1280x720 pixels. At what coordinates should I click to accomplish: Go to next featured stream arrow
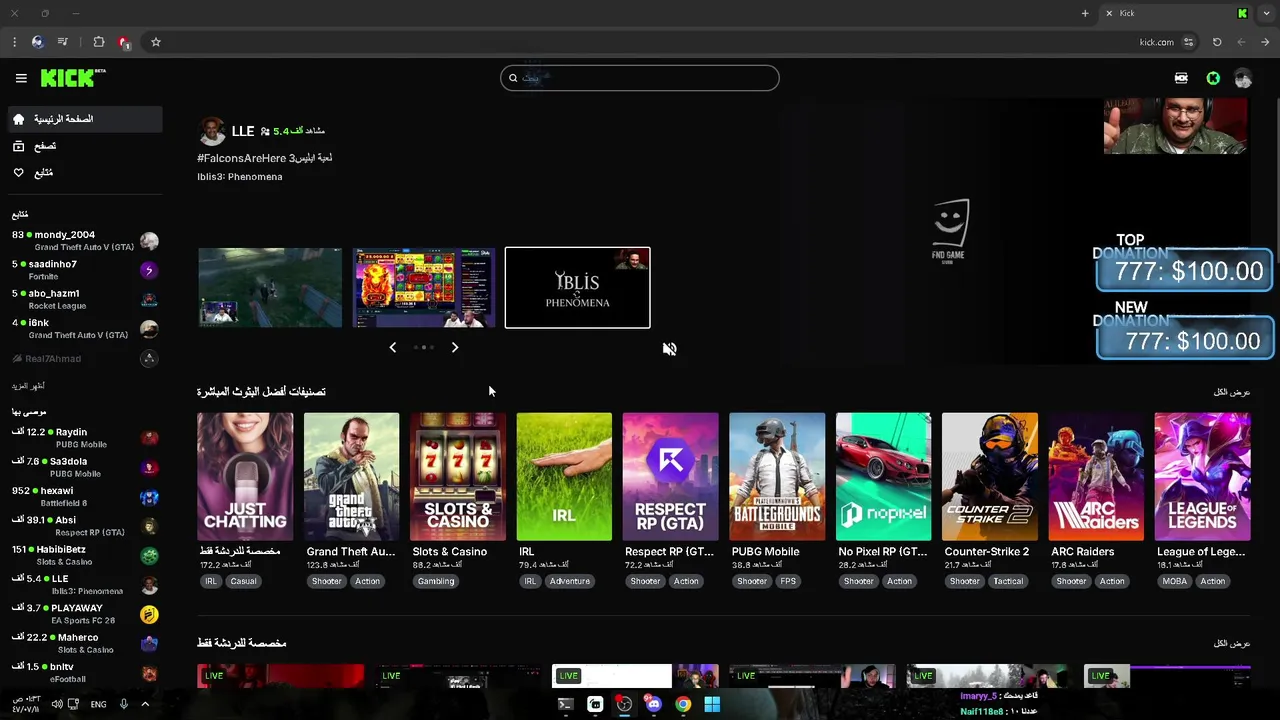pyautogui.click(x=455, y=347)
